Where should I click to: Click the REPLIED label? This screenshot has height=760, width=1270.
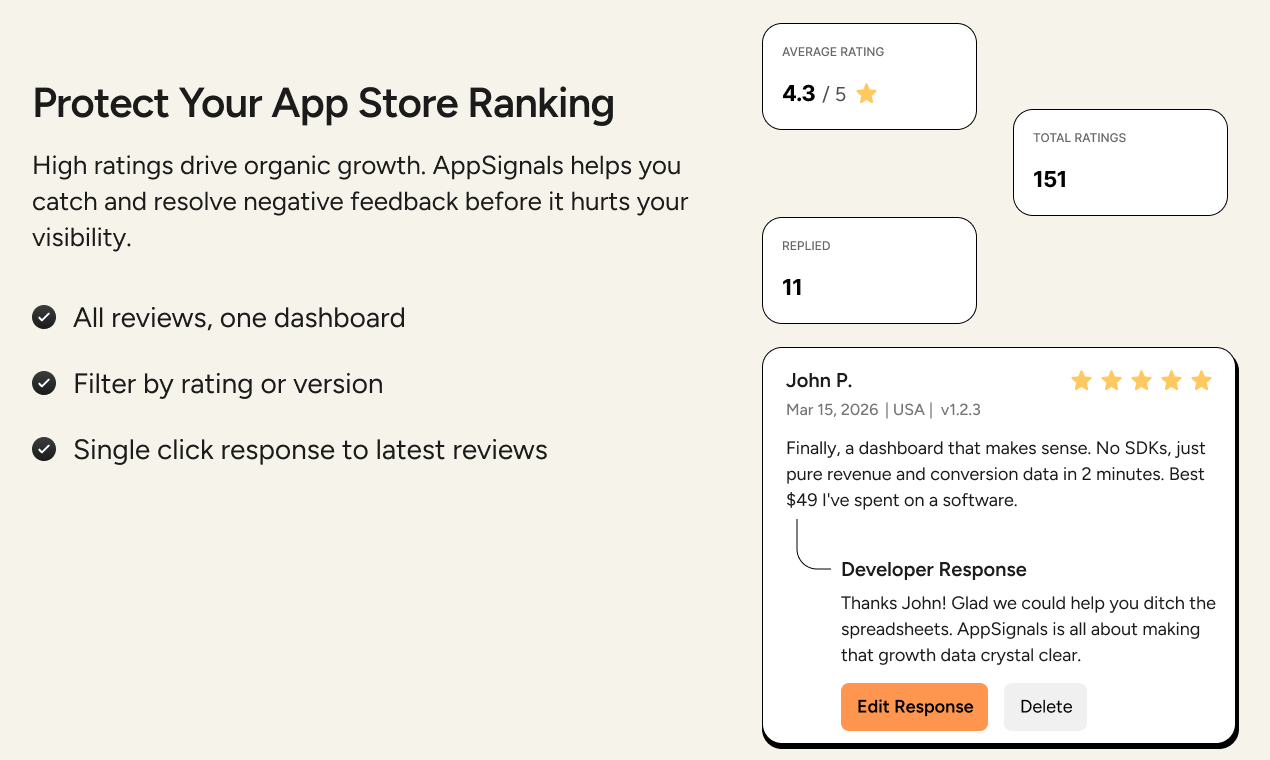click(x=806, y=246)
